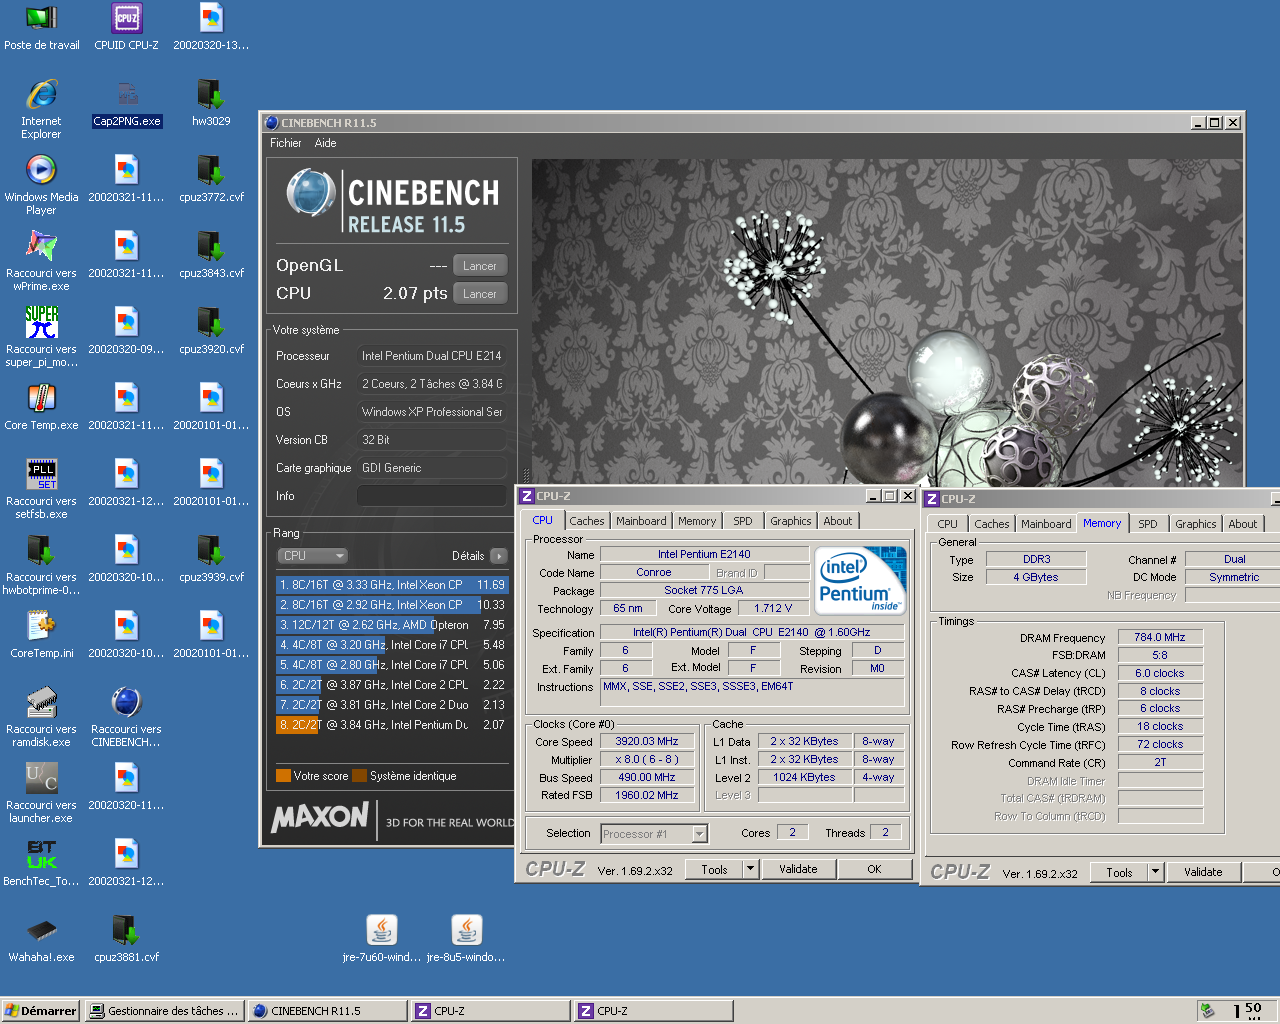The height and width of the screenshot is (1024, 1280).
Task: Switch to Gestionnaire des tâches taskbar item
Action: point(165,1011)
